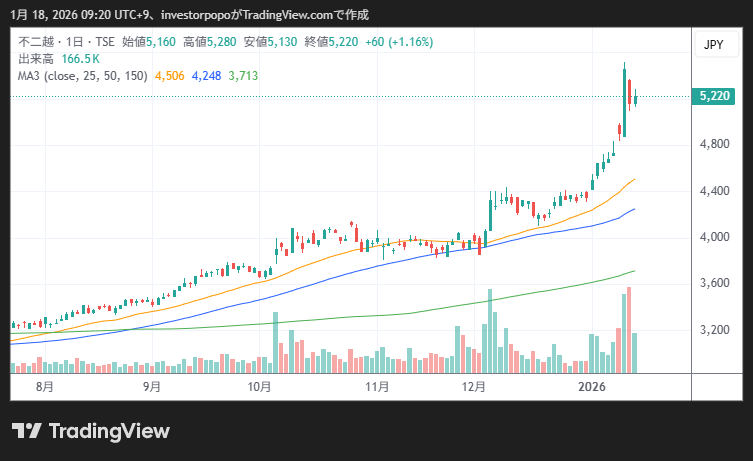
Task: Open the JPY currency selector
Action: click(x=713, y=45)
